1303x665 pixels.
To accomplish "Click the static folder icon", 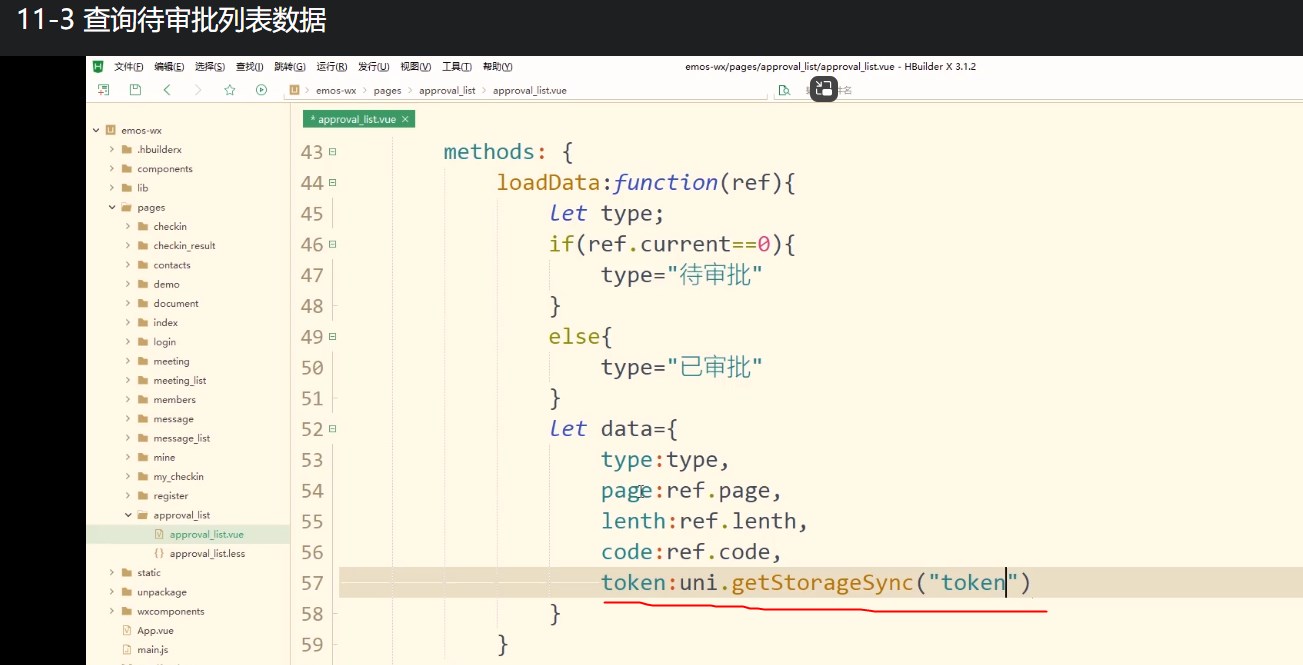I will (x=127, y=573).
